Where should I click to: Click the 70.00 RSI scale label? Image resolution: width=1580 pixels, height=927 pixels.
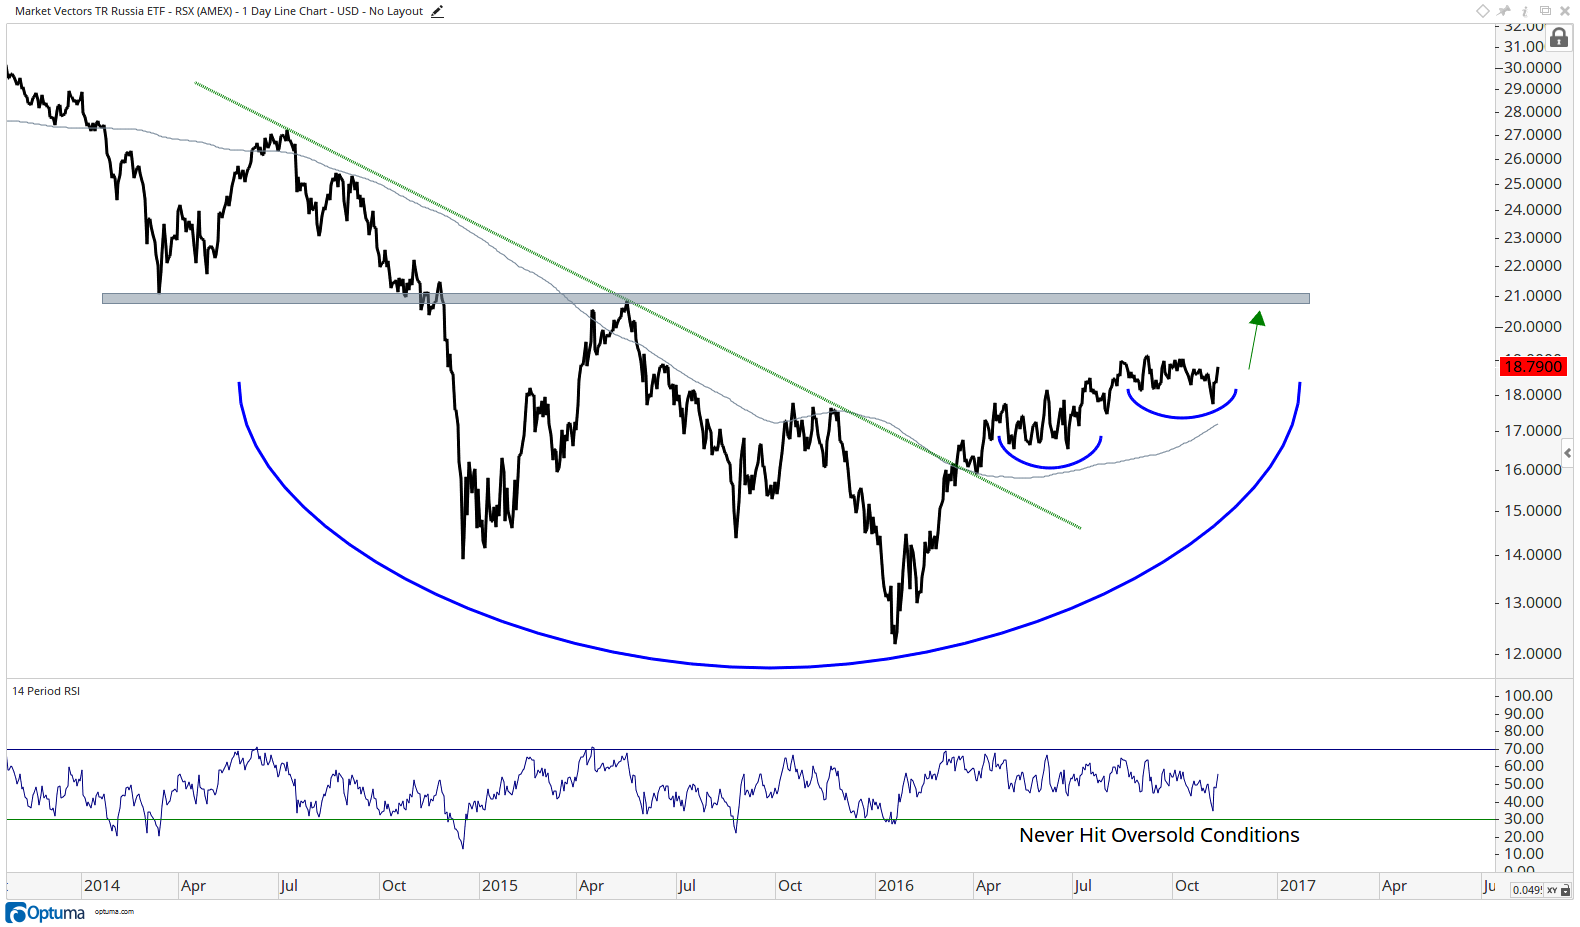(x=1524, y=749)
